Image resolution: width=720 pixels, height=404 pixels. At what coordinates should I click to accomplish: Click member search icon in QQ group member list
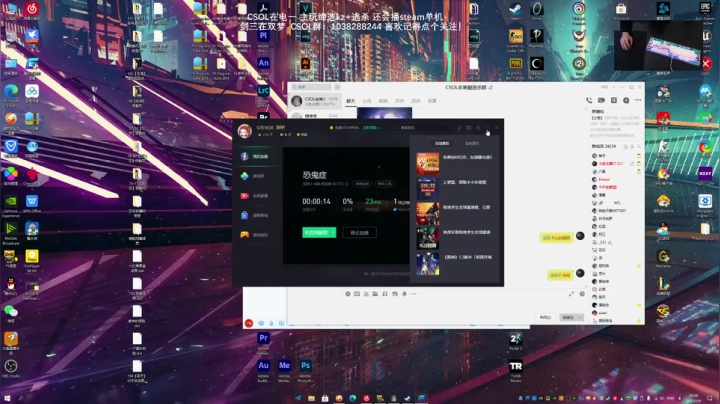tap(639, 146)
